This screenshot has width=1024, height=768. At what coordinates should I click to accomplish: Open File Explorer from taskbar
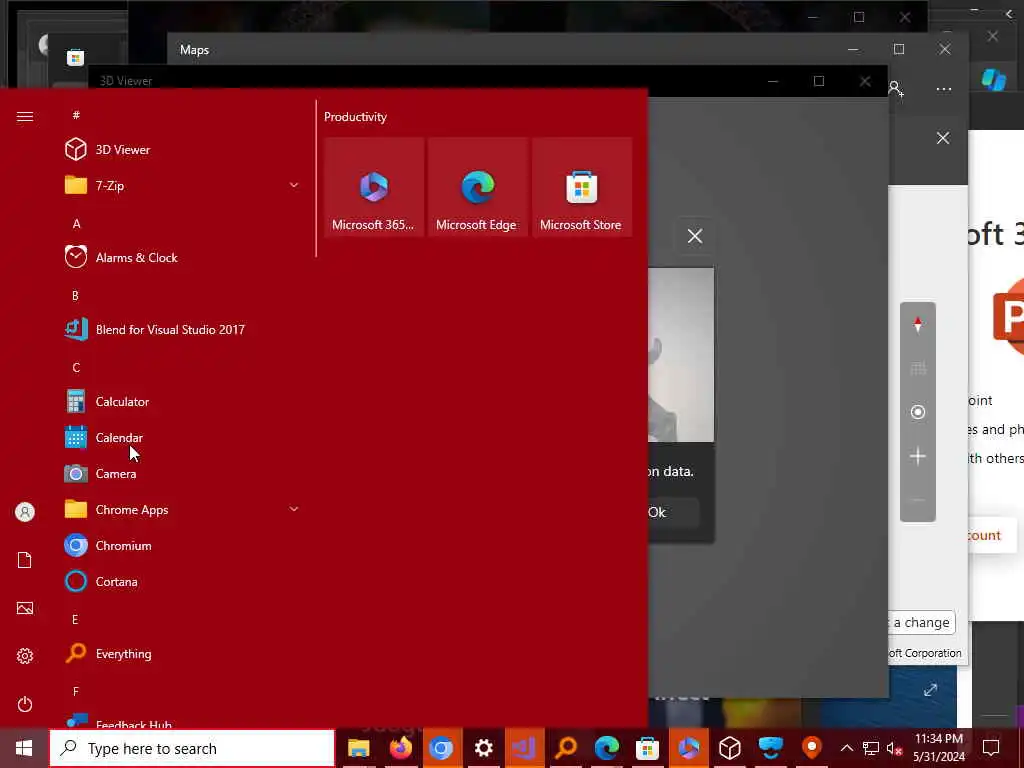tap(359, 748)
